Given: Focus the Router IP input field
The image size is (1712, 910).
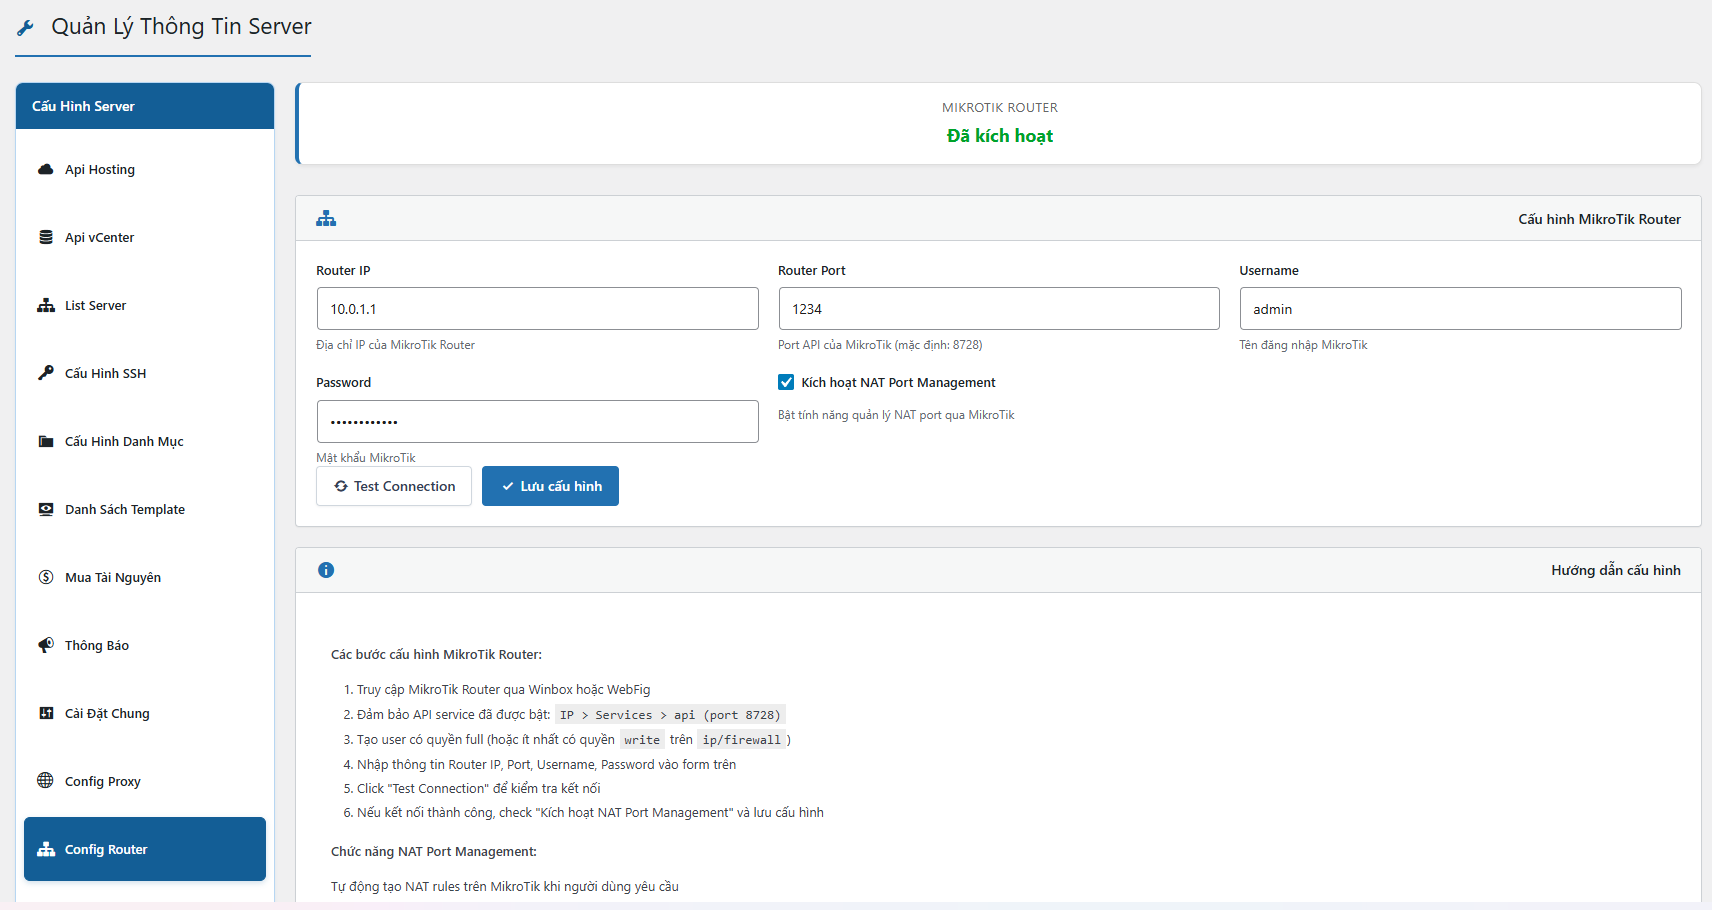Looking at the screenshot, I should 537,309.
